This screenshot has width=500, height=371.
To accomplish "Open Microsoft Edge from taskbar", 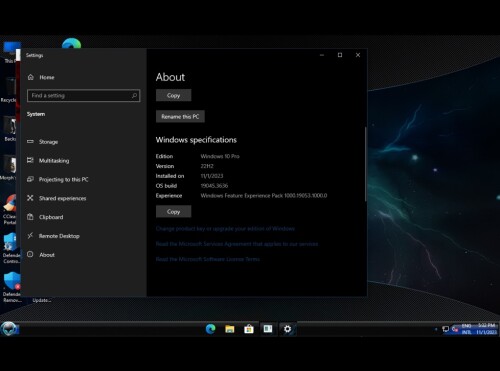I will coord(211,329).
